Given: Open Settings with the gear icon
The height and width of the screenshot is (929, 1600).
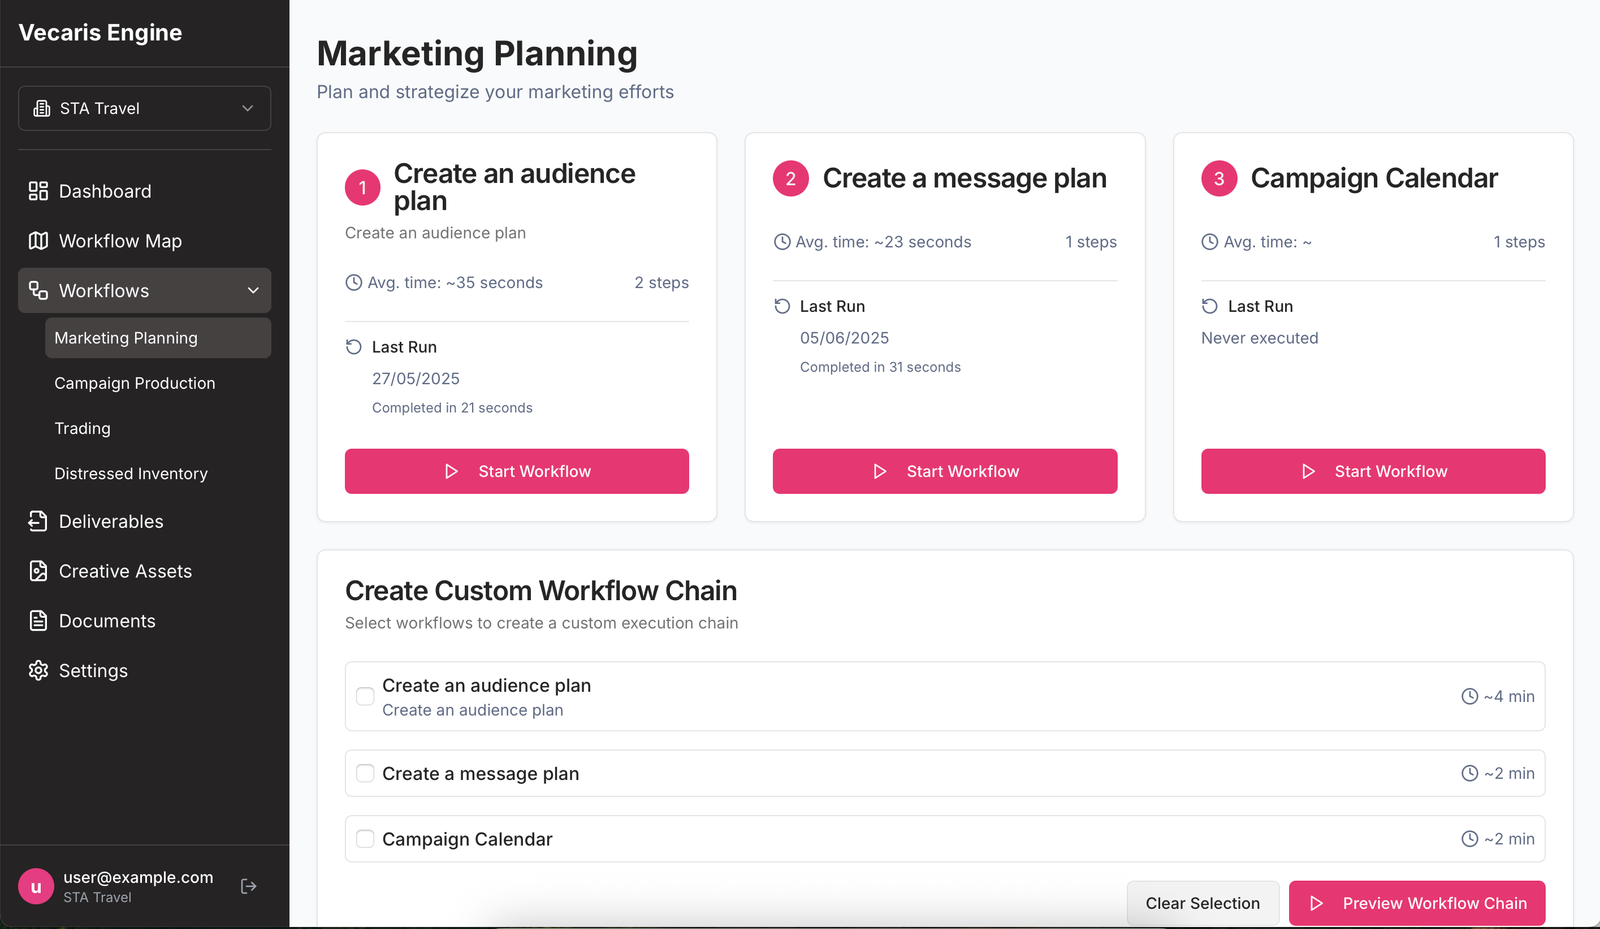Looking at the screenshot, I should [37, 670].
